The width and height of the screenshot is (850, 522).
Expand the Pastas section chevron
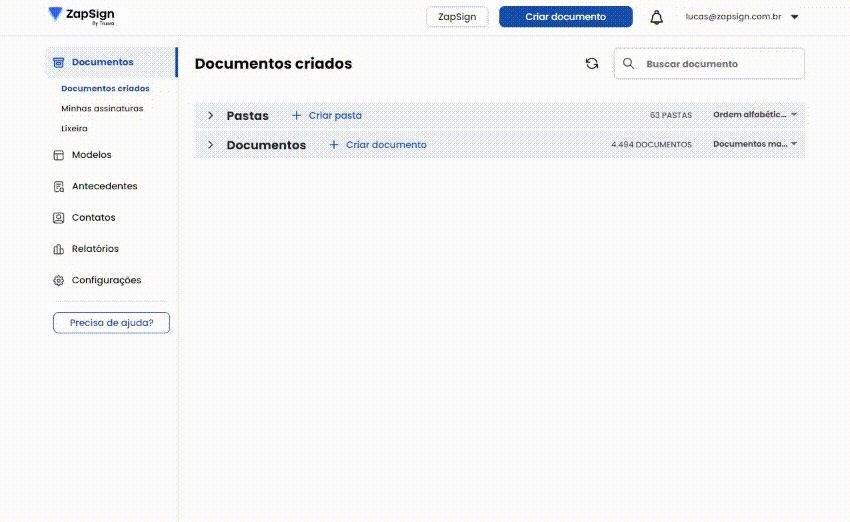coord(211,115)
